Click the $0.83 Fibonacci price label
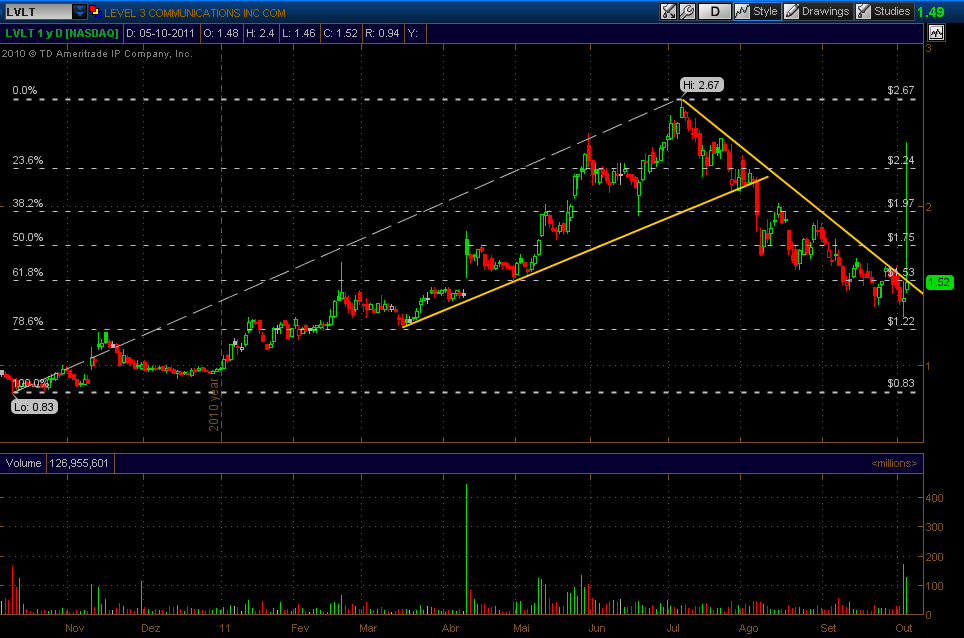 [x=901, y=384]
